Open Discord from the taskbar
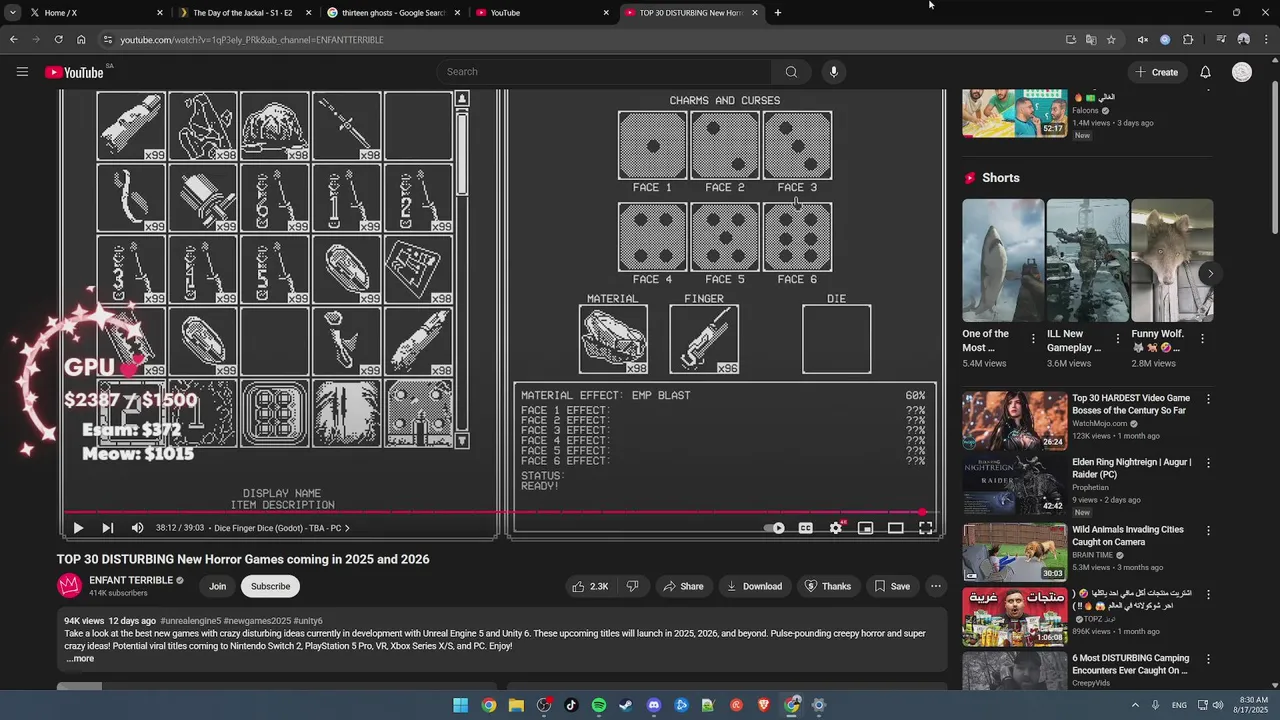 click(654, 705)
